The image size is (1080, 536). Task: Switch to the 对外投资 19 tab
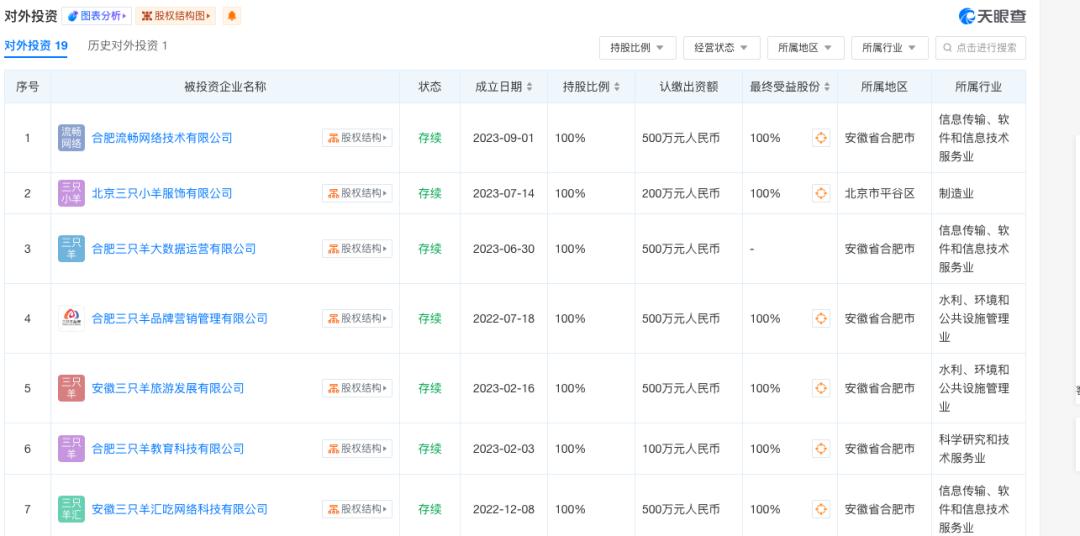pyautogui.click(x=36, y=46)
